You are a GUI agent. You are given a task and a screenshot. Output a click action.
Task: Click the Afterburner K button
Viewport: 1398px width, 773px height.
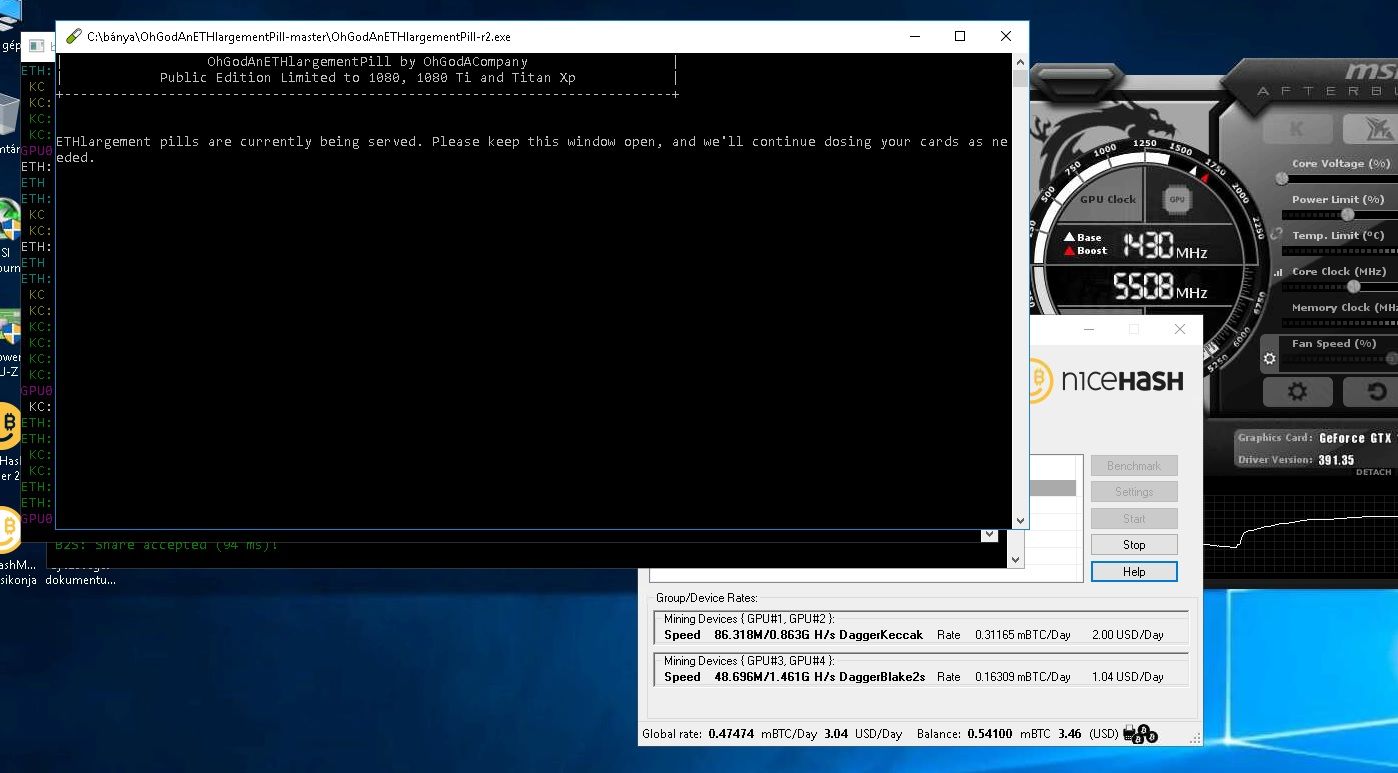tap(1297, 128)
